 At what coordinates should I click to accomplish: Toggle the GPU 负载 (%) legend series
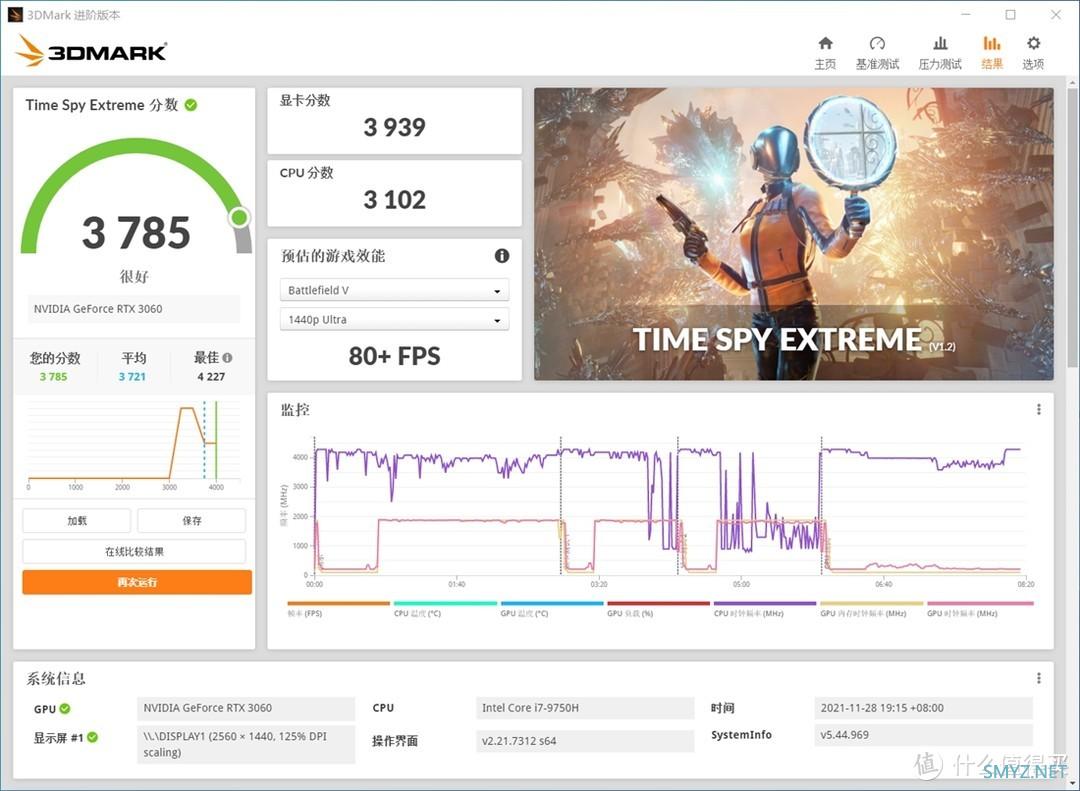[x=658, y=609]
